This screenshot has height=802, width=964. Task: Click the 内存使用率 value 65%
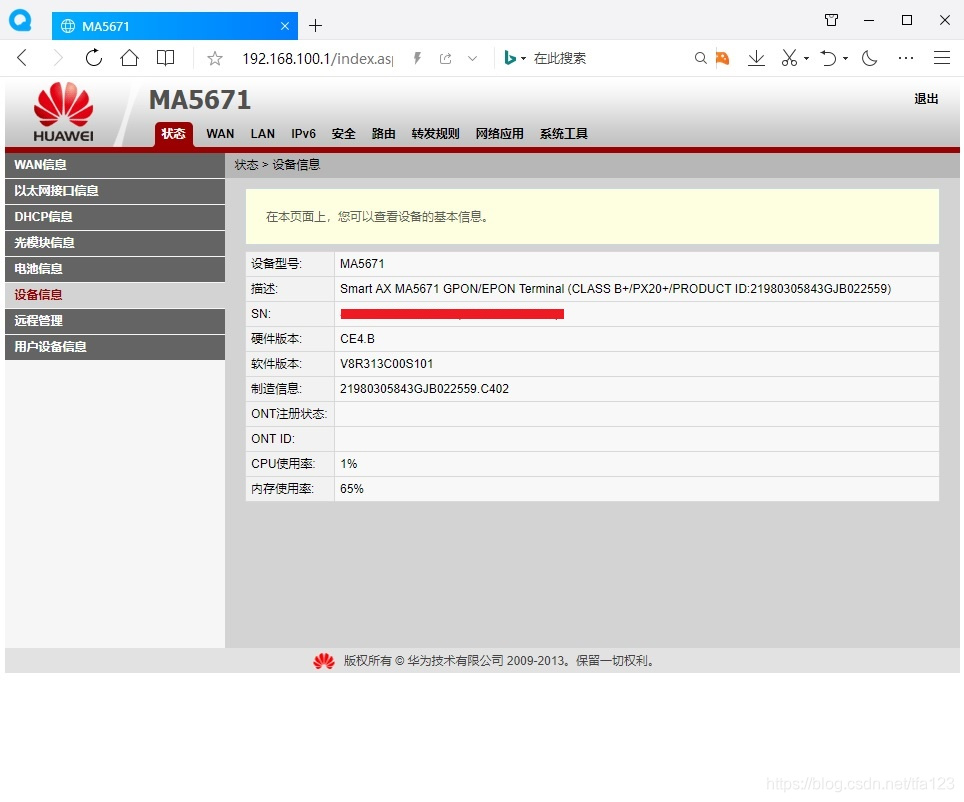tap(352, 489)
